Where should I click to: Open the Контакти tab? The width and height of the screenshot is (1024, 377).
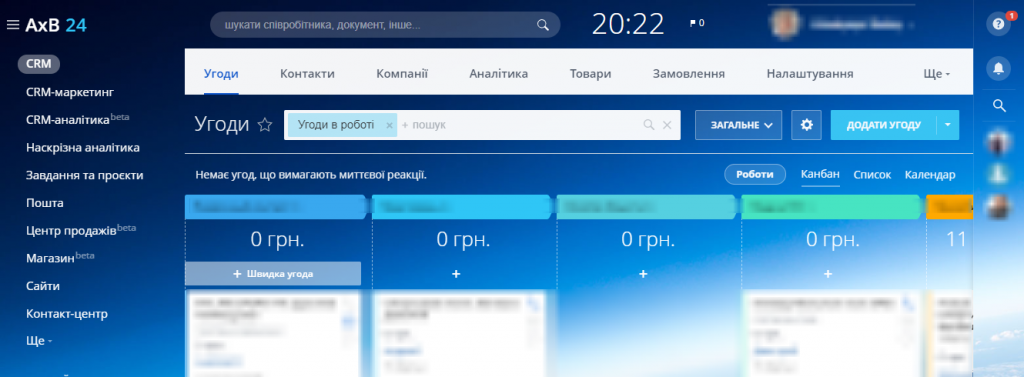click(x=308, y=74)
